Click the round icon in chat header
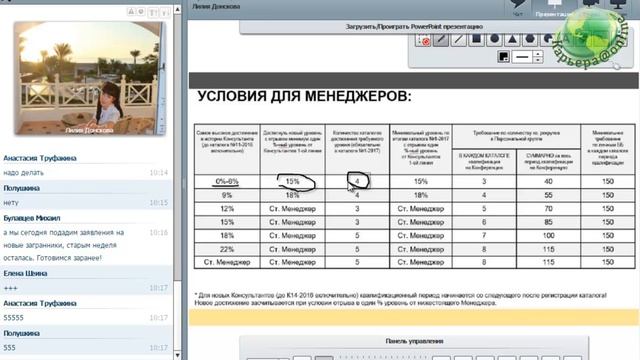This screenshot has width=640, height=360. (141, 11)
